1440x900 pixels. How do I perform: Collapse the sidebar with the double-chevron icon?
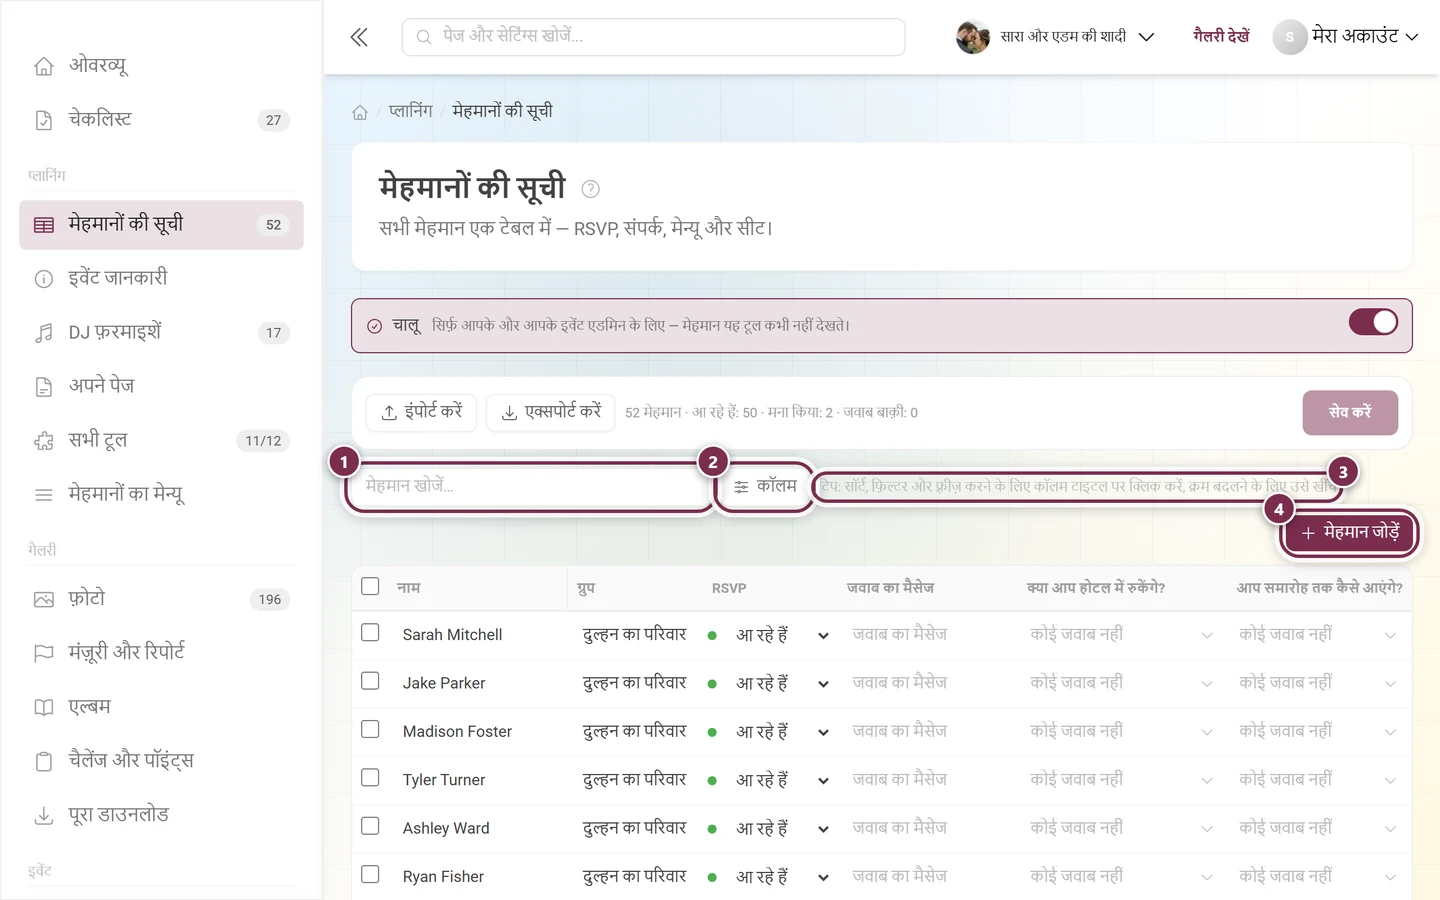coord(359,37)
